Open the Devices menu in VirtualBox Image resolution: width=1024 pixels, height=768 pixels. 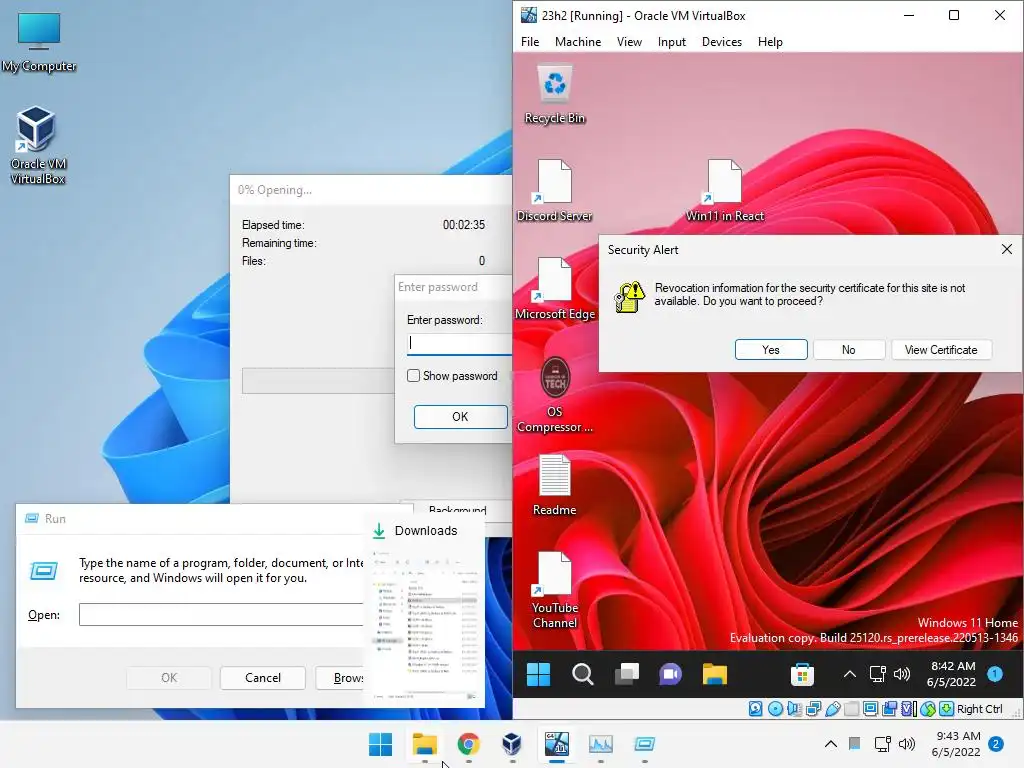click(x=722, y=42)
